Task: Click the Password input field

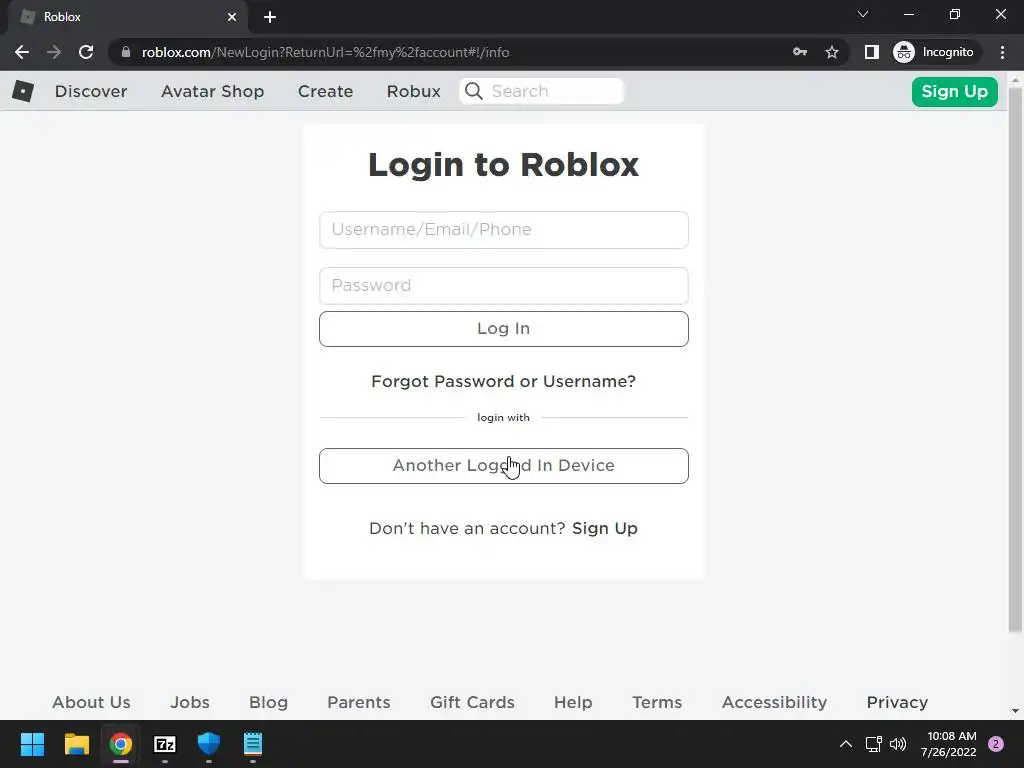Action: coord(504,285)
